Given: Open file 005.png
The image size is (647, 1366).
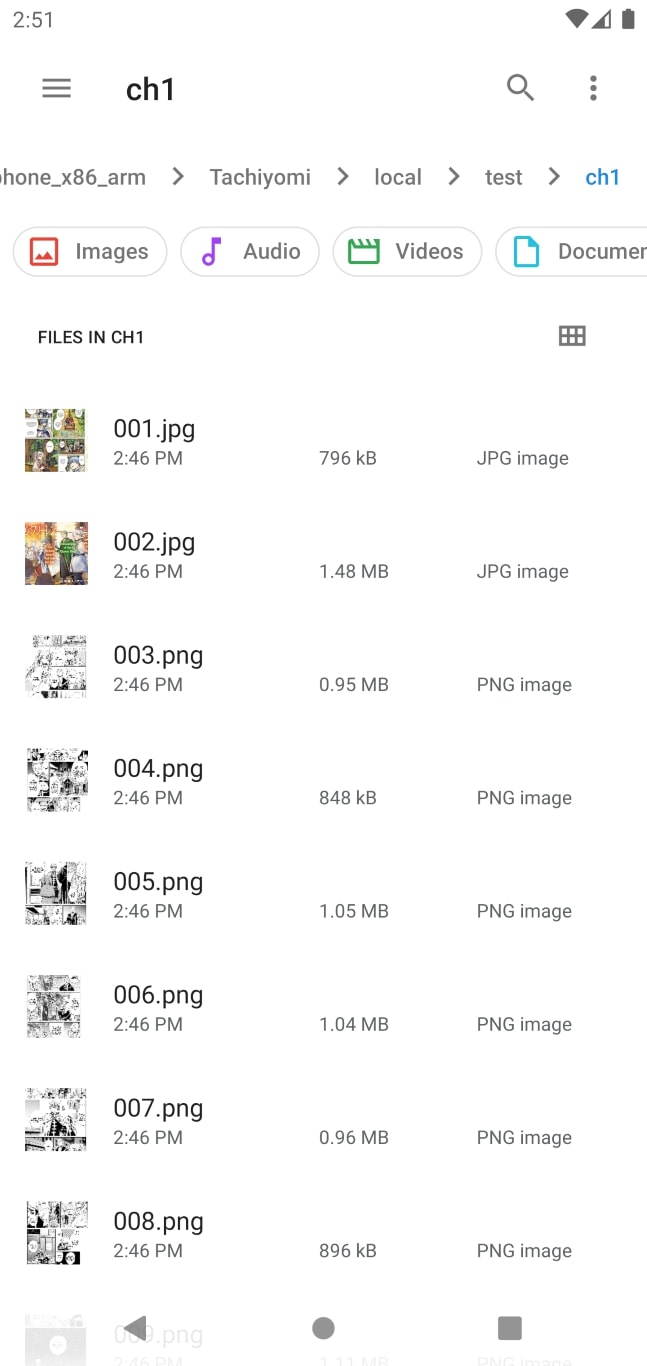Looking at the screenshot, I should click(158, 882).
